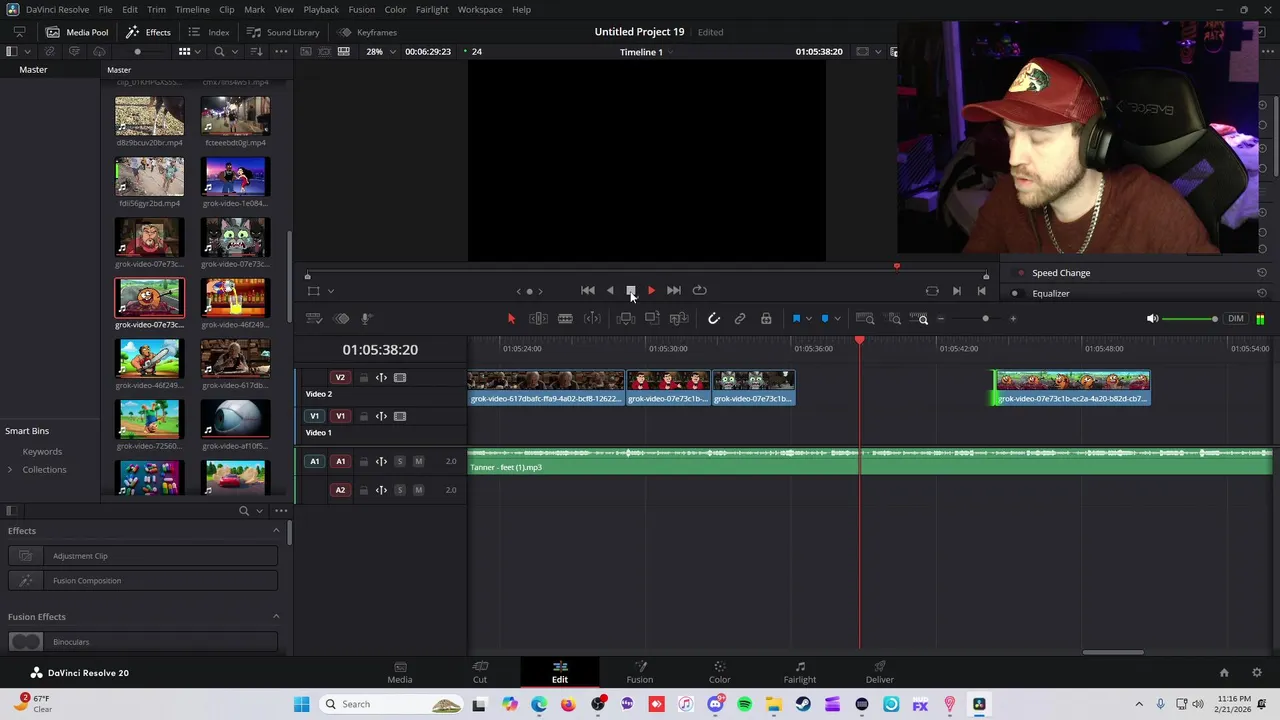Mute the A1 audio track
The image size is (1280, 720).
coord(419,462)
